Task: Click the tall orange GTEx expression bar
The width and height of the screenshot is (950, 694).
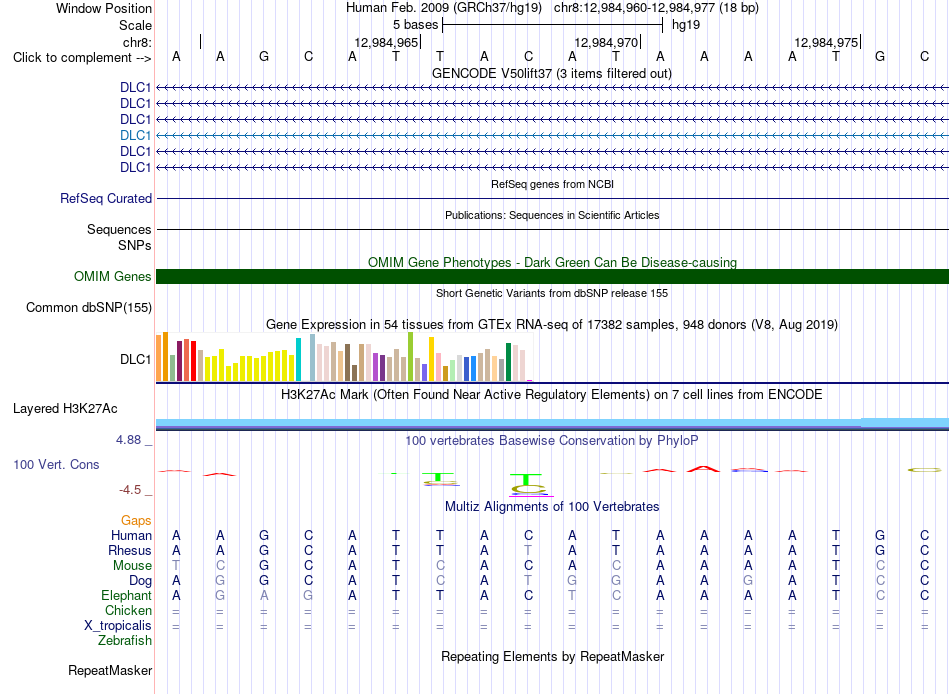Action: pos(165,356)
